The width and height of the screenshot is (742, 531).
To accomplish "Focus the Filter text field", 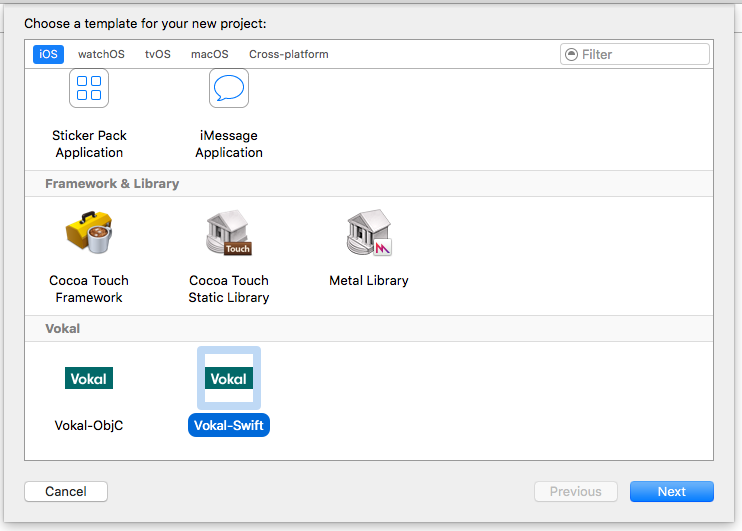I will pyautogui.click(x=635, y=54).
